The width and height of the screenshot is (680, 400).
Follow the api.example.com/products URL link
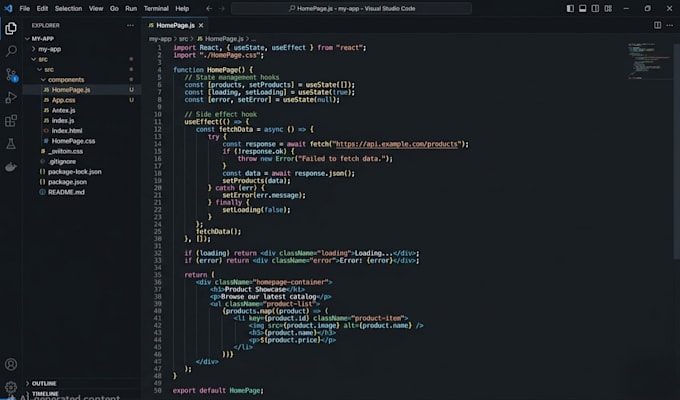tap(396, 144)
